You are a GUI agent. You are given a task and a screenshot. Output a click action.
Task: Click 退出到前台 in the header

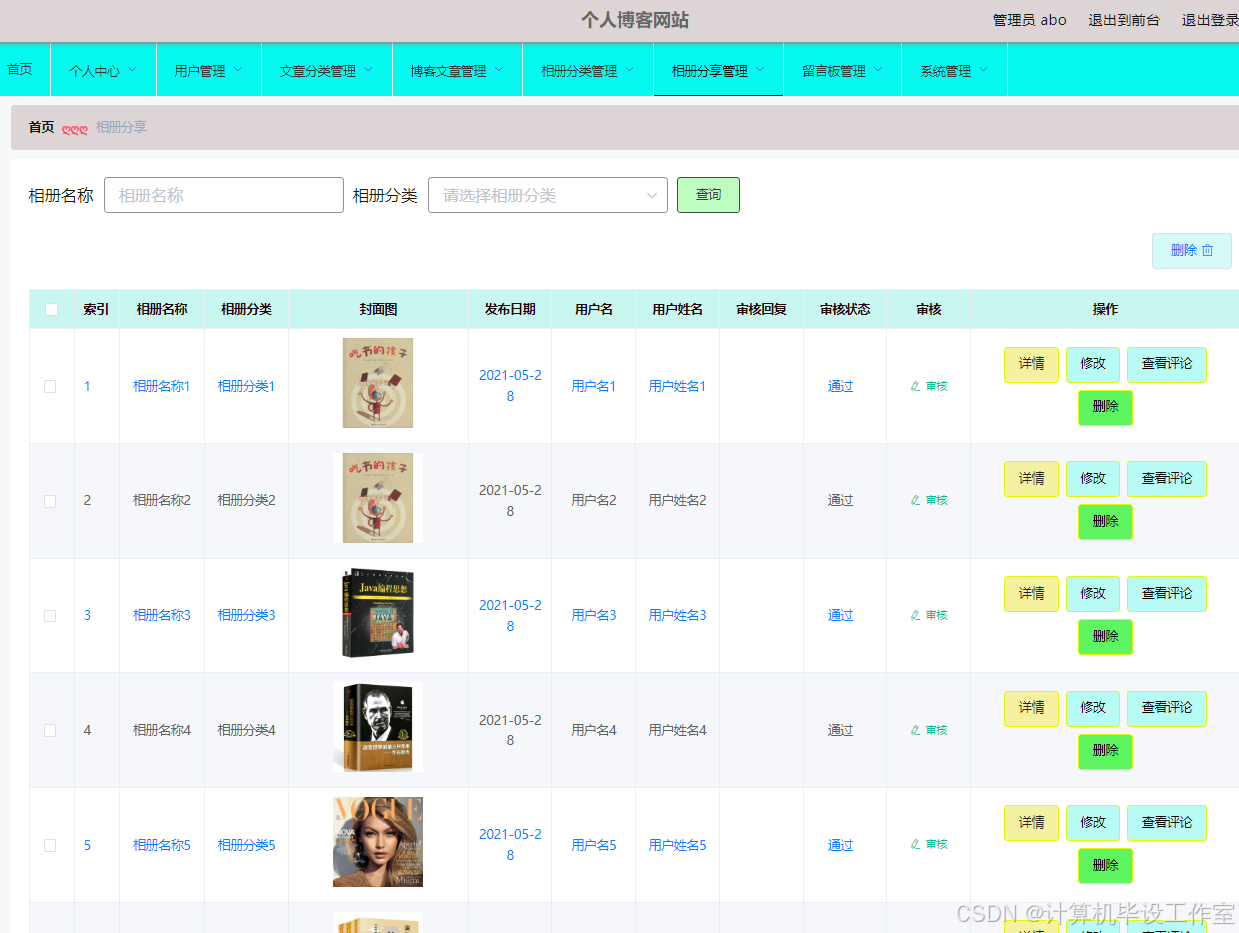pos(1124,20)
